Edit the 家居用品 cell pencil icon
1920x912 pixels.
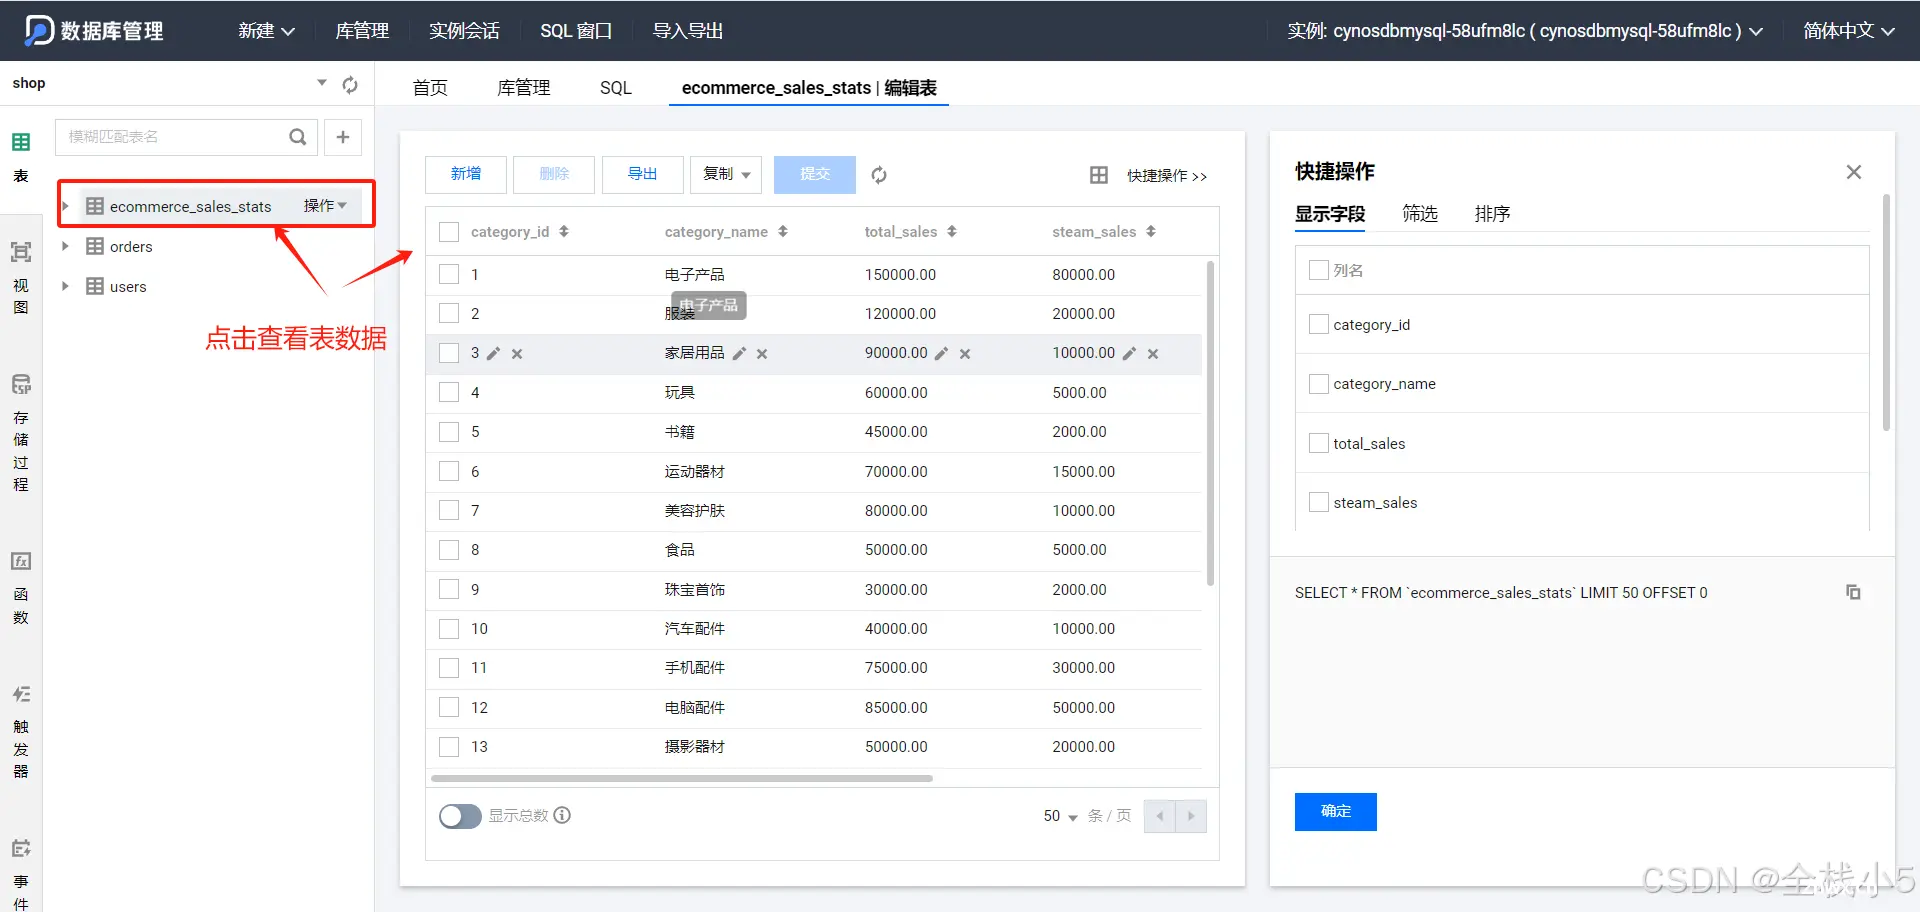click(x=740, y=353)
